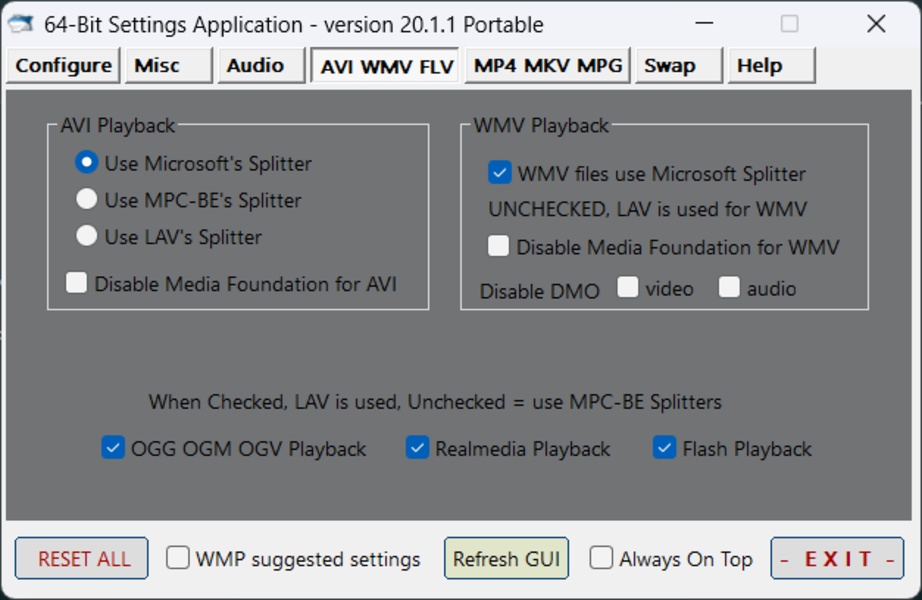
Task: Select the MP4 MKV MPG tab
Action: pos(547,66)
